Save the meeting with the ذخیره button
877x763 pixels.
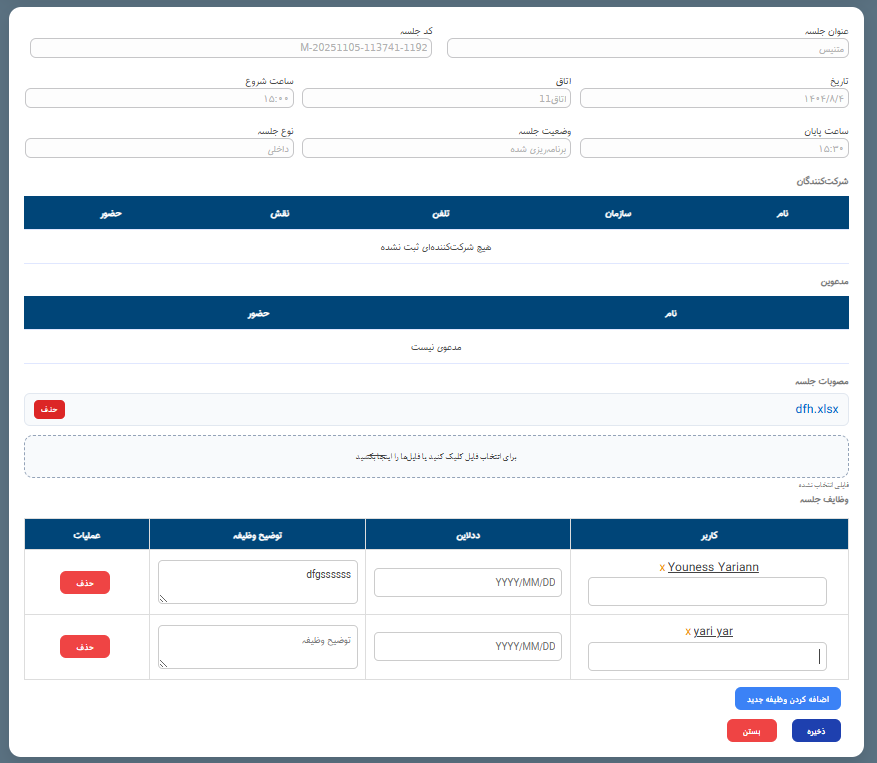[815, 730]
